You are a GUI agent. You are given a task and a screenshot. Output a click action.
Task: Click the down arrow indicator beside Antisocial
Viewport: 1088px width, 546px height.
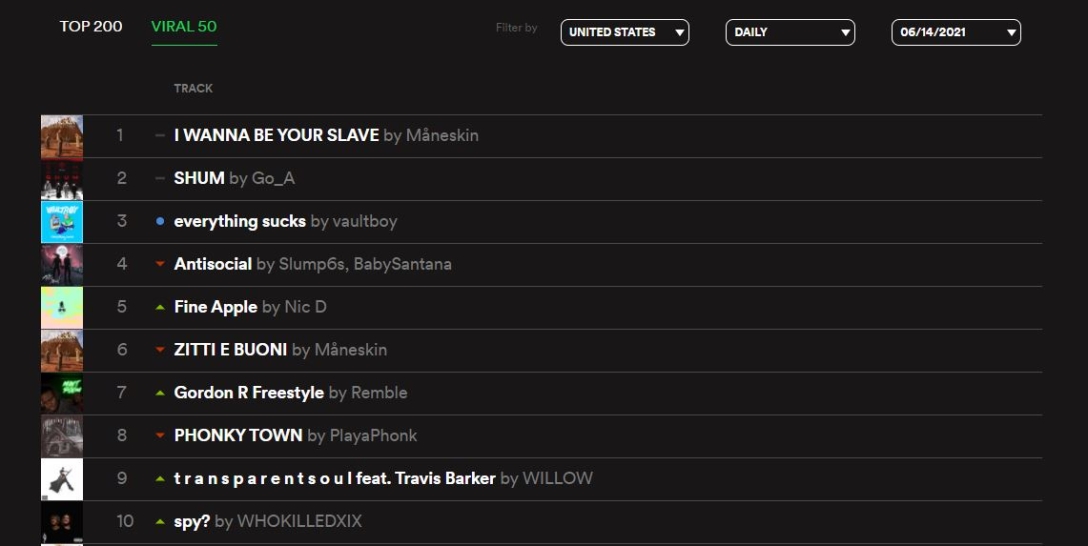pyautogui.click(x=160, y=265)
